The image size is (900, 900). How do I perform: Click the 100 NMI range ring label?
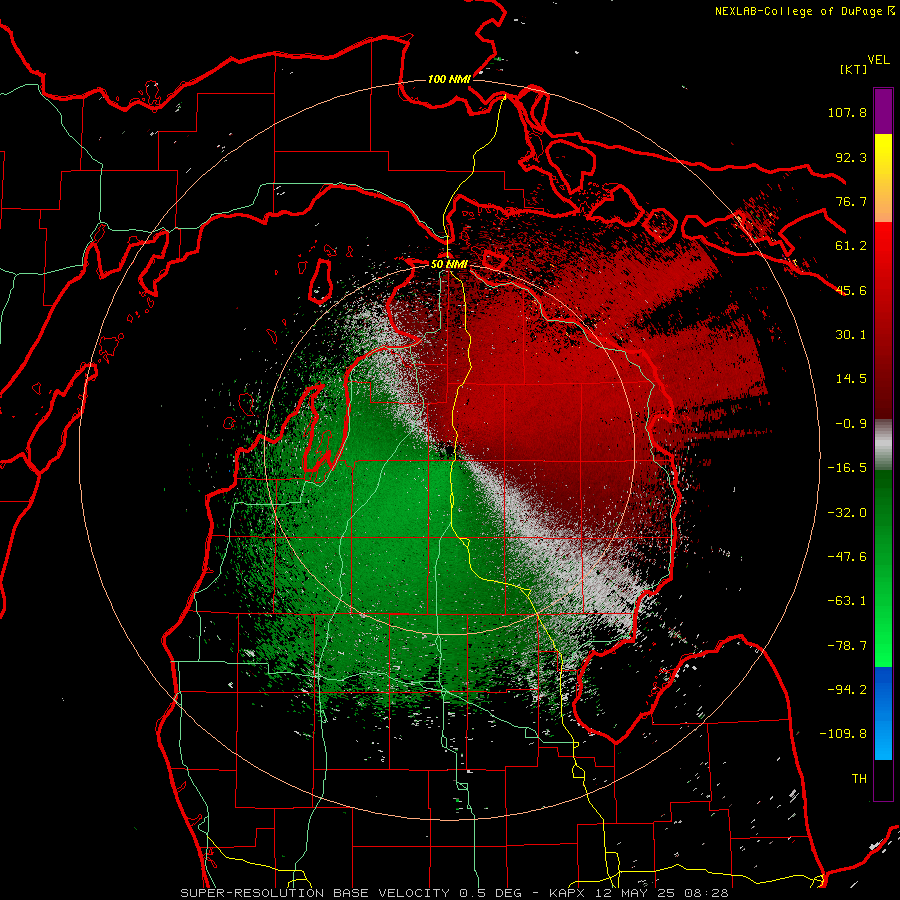pos(449,79)
